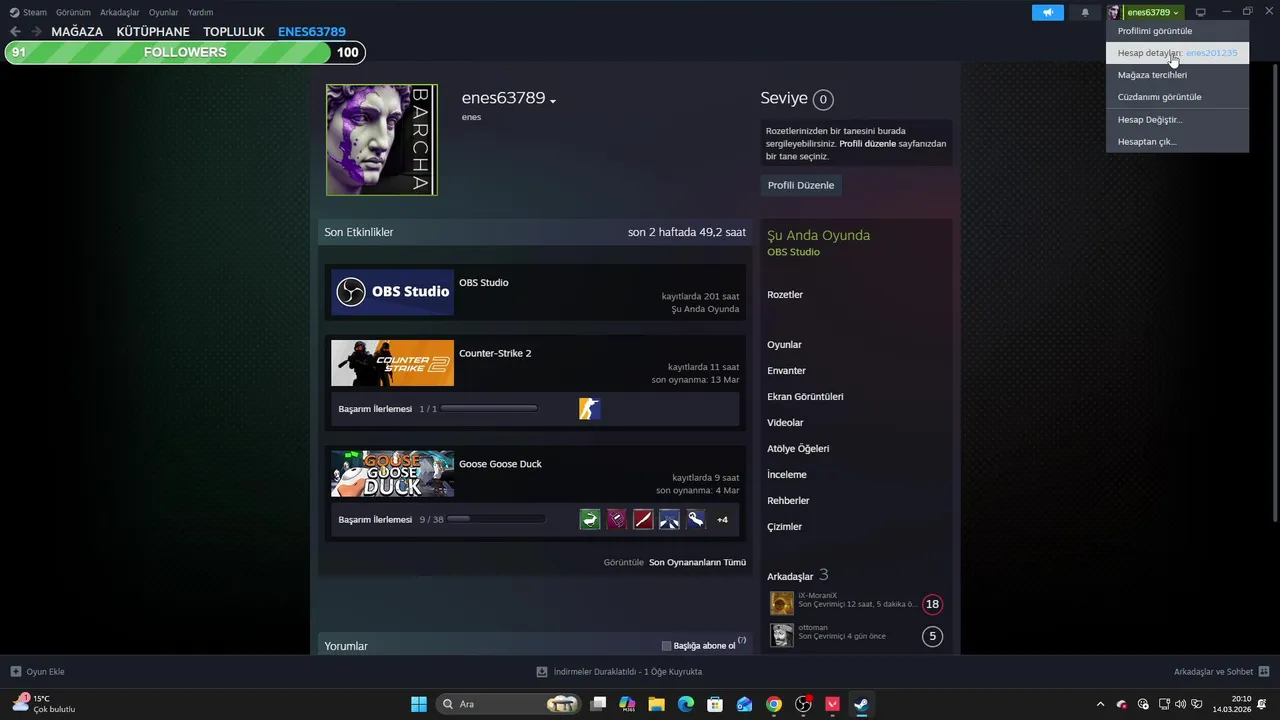Open the Yardım menu
This screenshot has width=1280, height=720.
coord(200,12)
